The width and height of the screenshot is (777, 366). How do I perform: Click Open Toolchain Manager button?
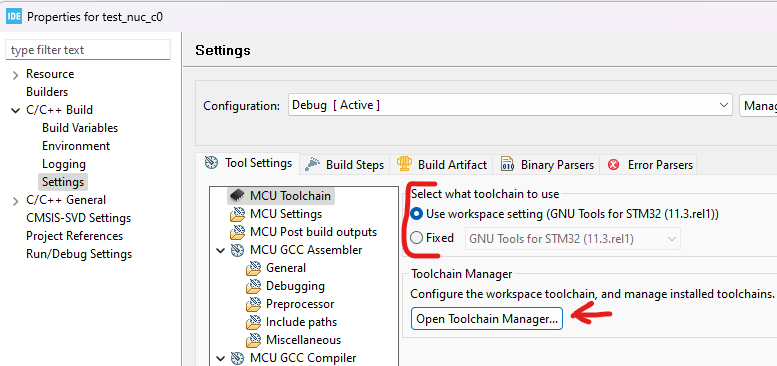[487, 319]
